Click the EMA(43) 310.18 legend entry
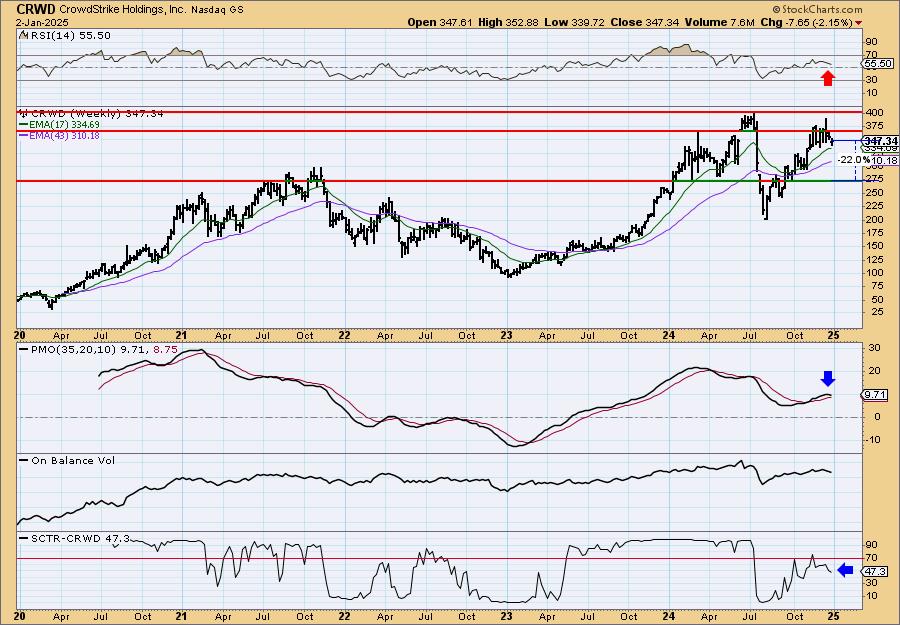This screenshot has width=900, height=625. click(60, 135)
